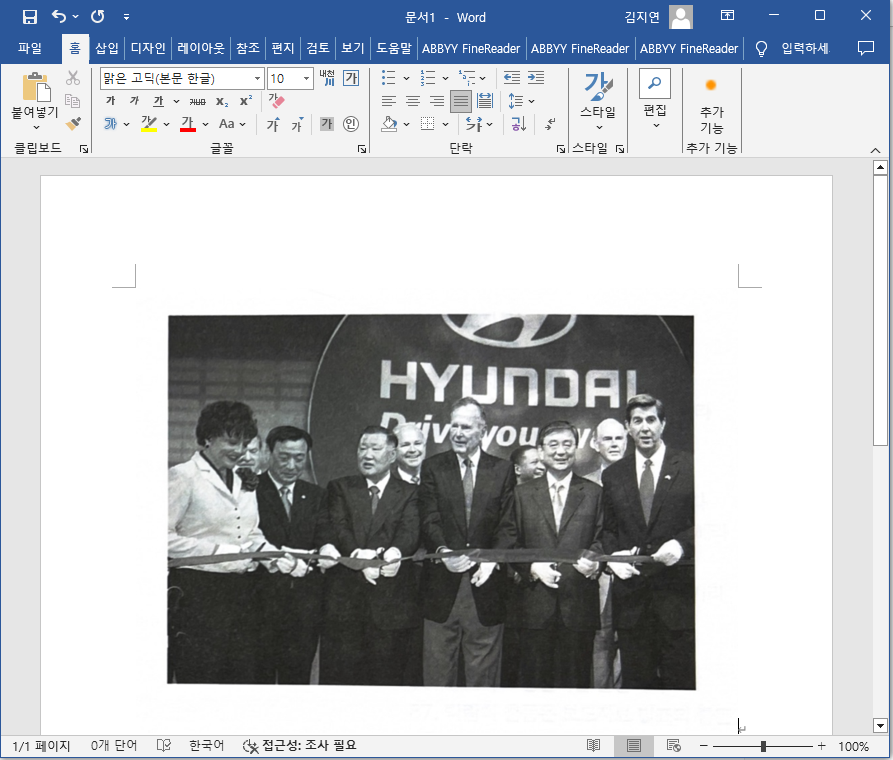893x760 pixels.
Task: Select the Hyundai ribbon-cutting photo in document
Action: 431,501
